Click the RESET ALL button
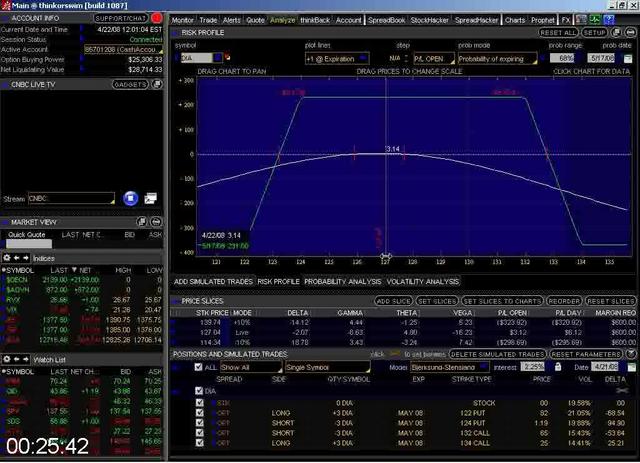 coord(558,32)
